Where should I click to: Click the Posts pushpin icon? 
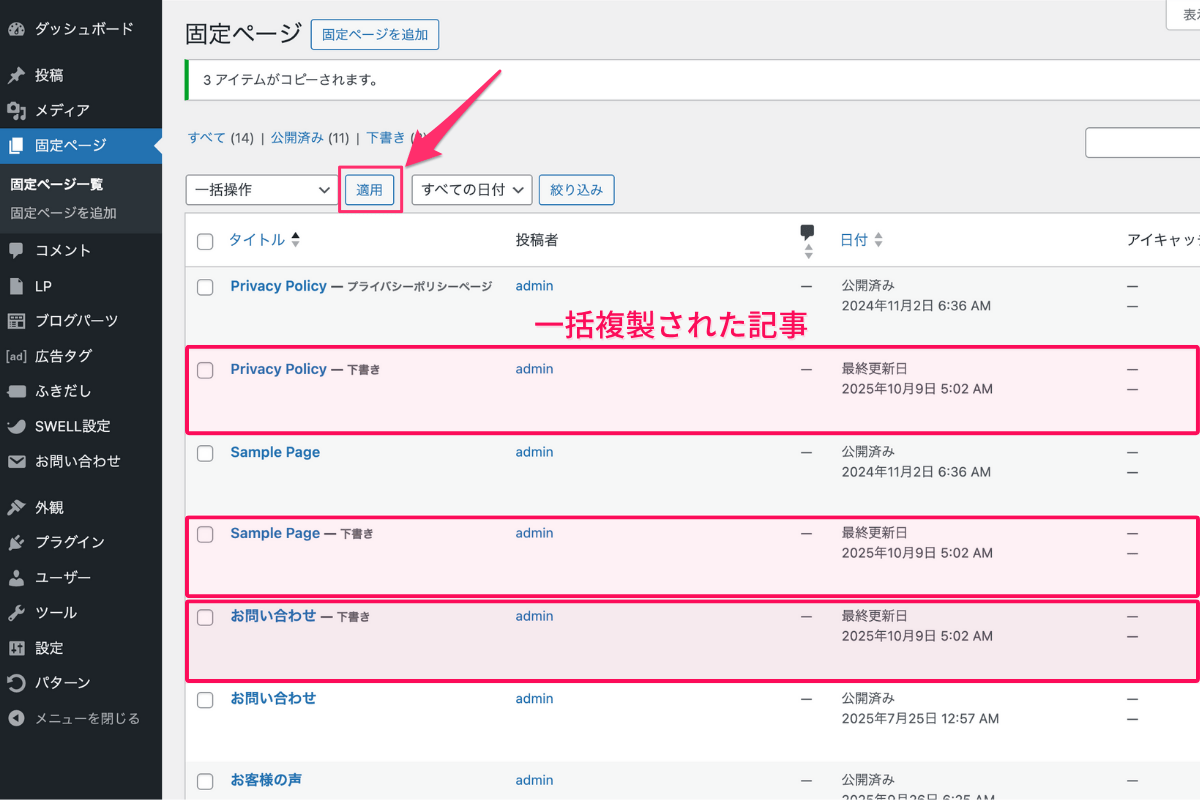coord(16,75)
